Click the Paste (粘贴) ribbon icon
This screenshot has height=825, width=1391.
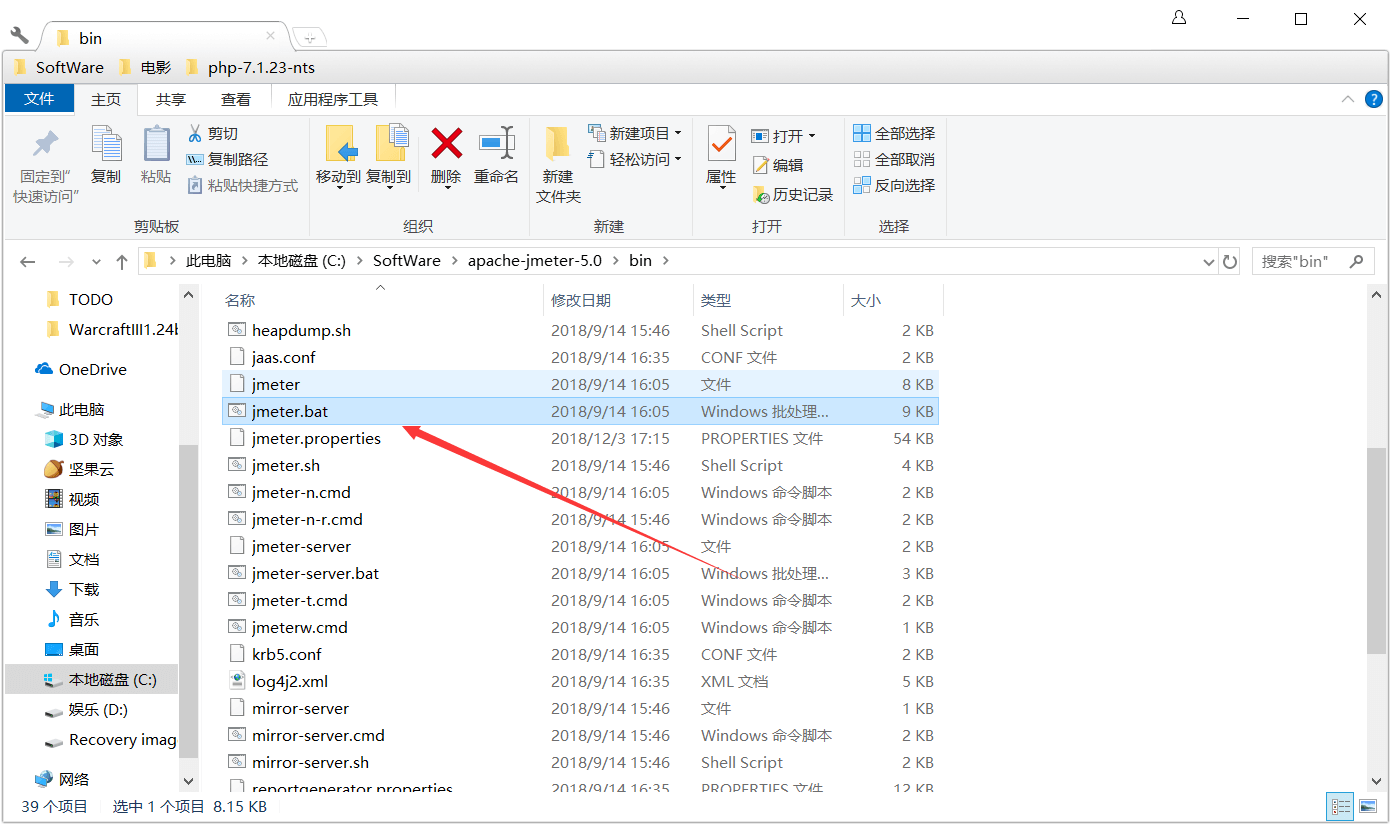[x=156, y=144]
